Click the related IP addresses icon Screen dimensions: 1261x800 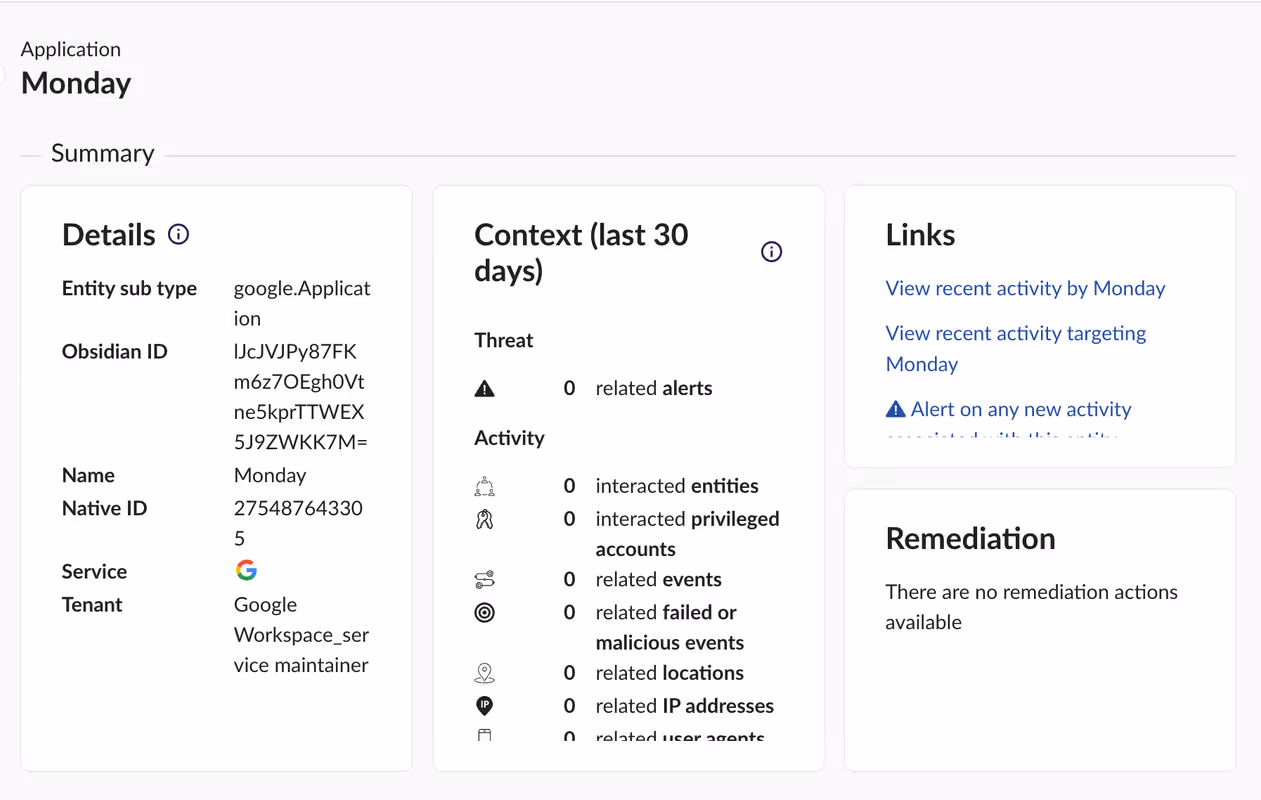(485, 706)
